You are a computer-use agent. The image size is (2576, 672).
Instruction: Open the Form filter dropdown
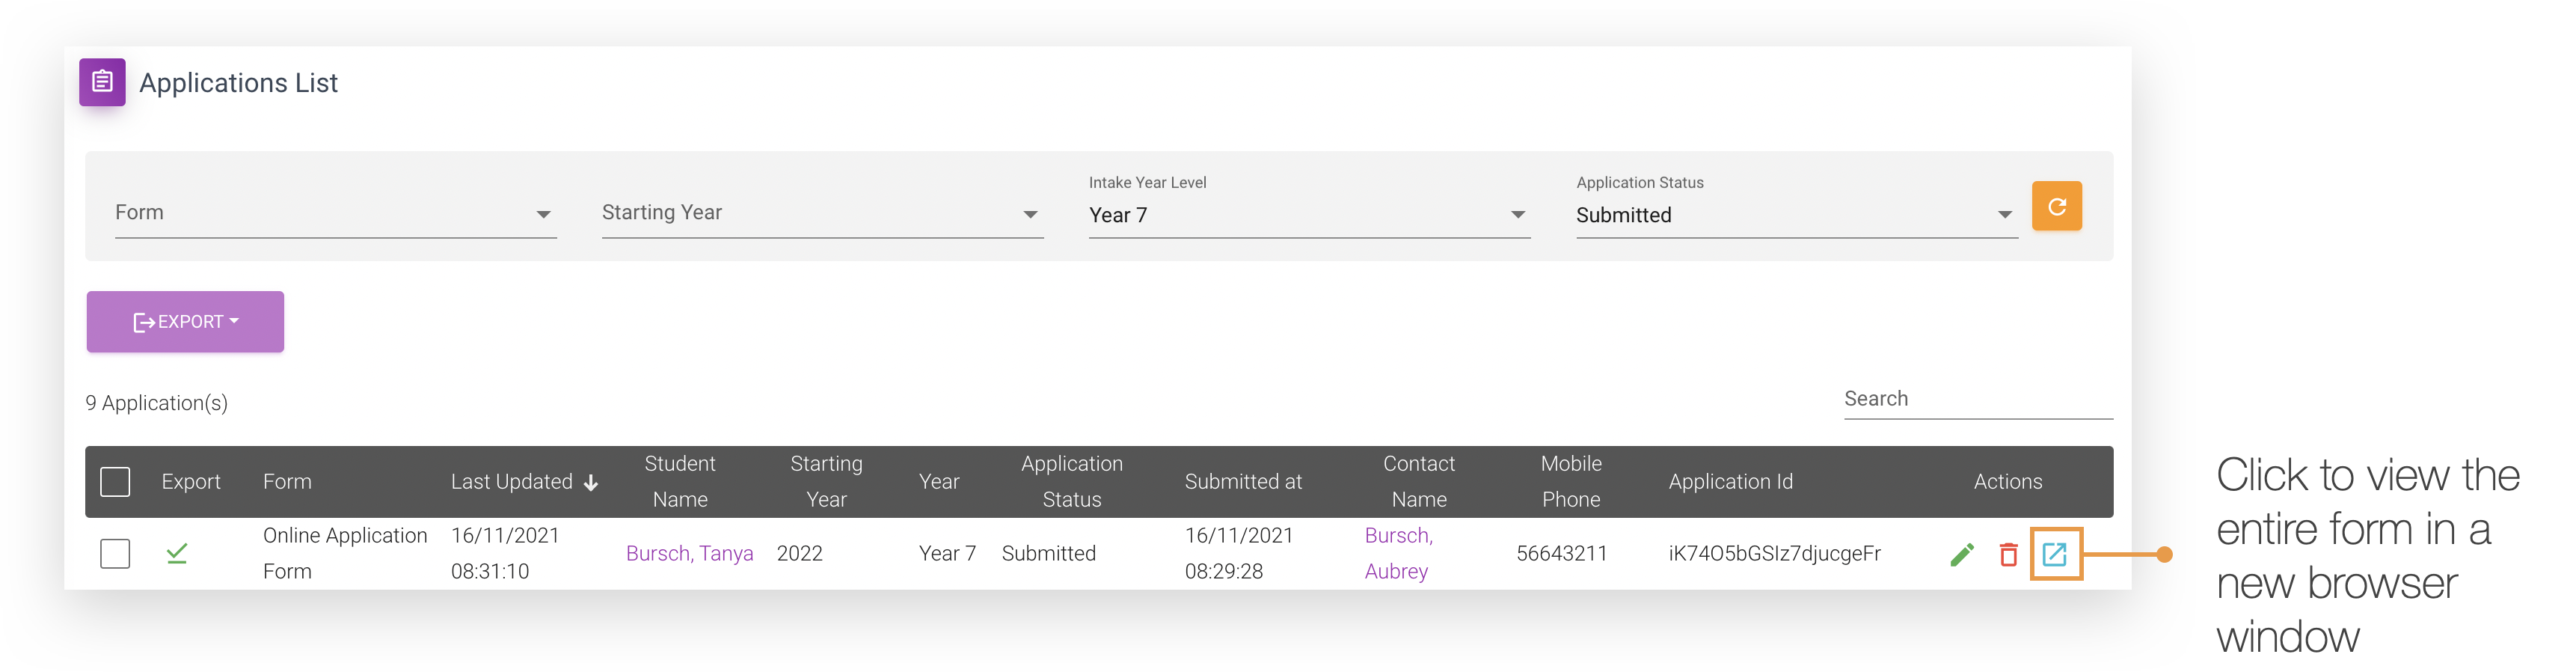(x=335, y=213)
